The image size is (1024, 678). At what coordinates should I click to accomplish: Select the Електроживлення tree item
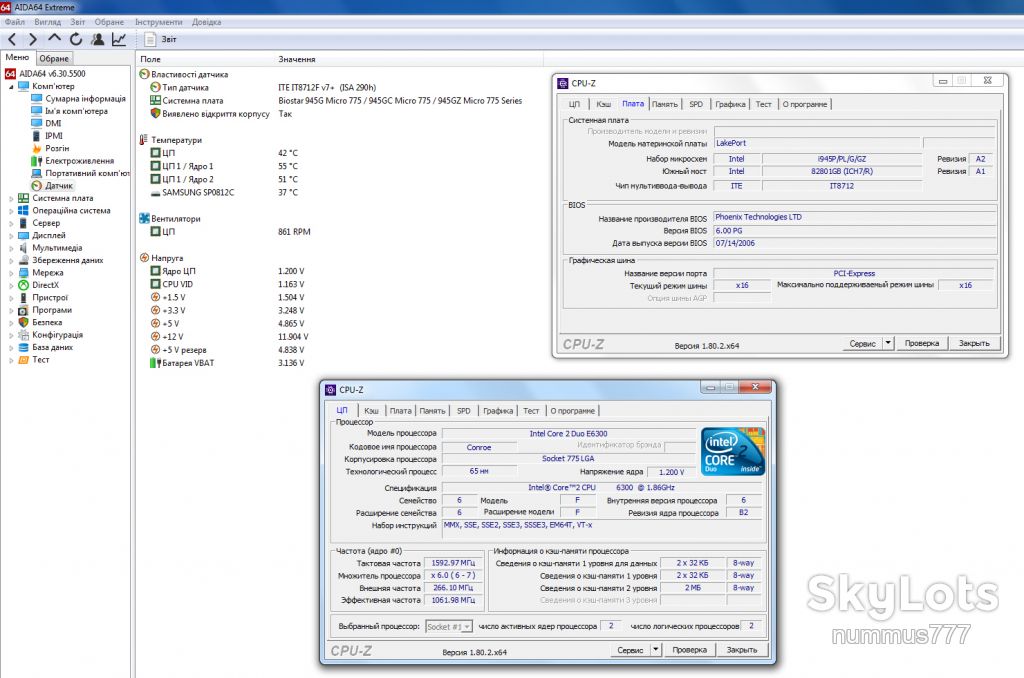72,161
